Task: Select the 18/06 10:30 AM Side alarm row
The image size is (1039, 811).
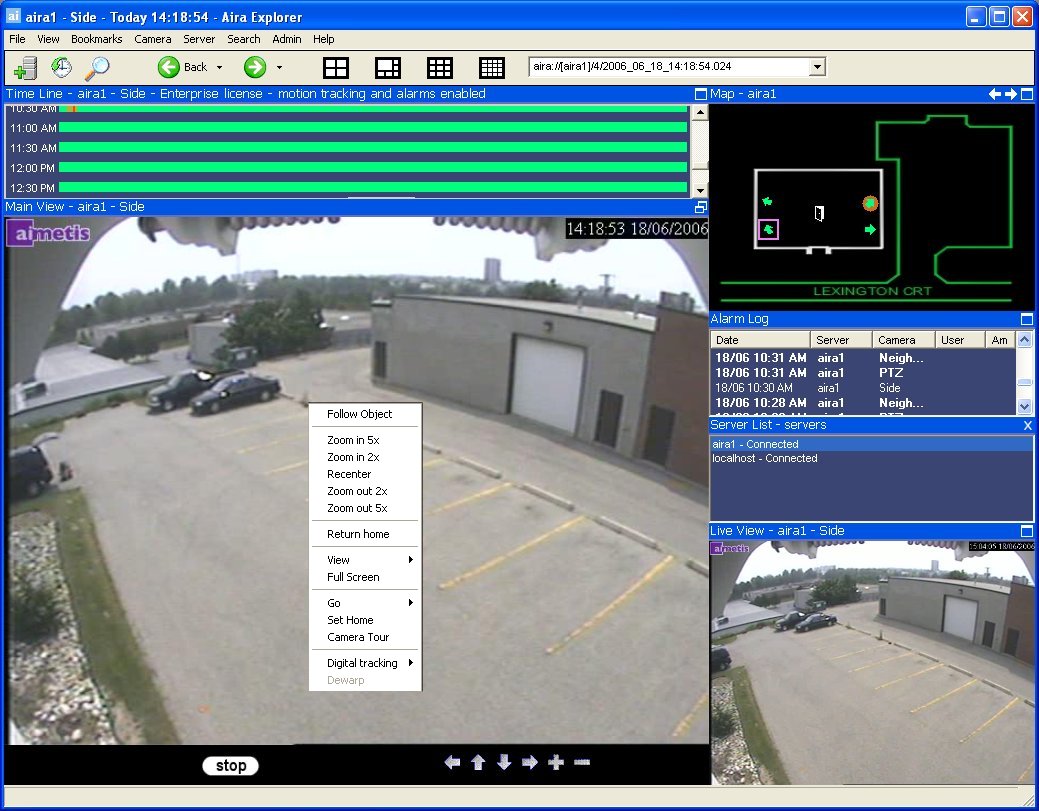Action: click(x=863, y=388)
